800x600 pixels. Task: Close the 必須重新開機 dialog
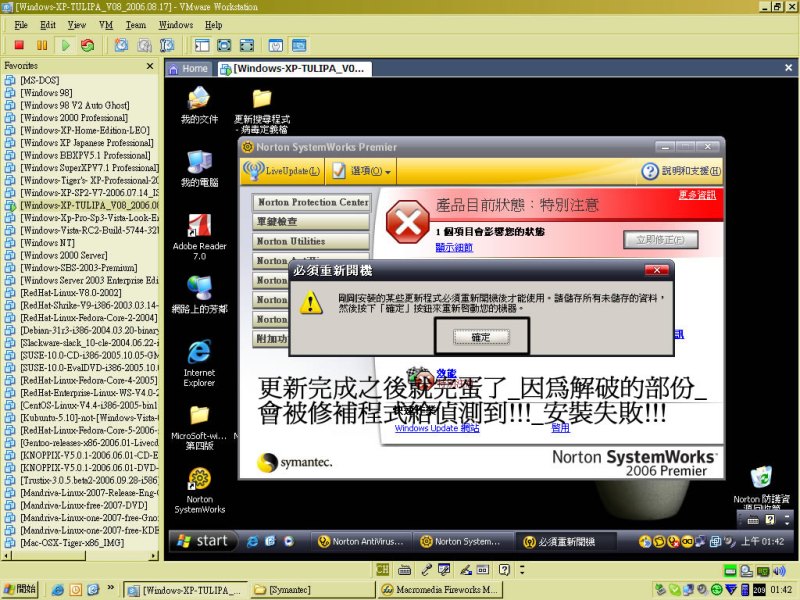click(657, 270)
